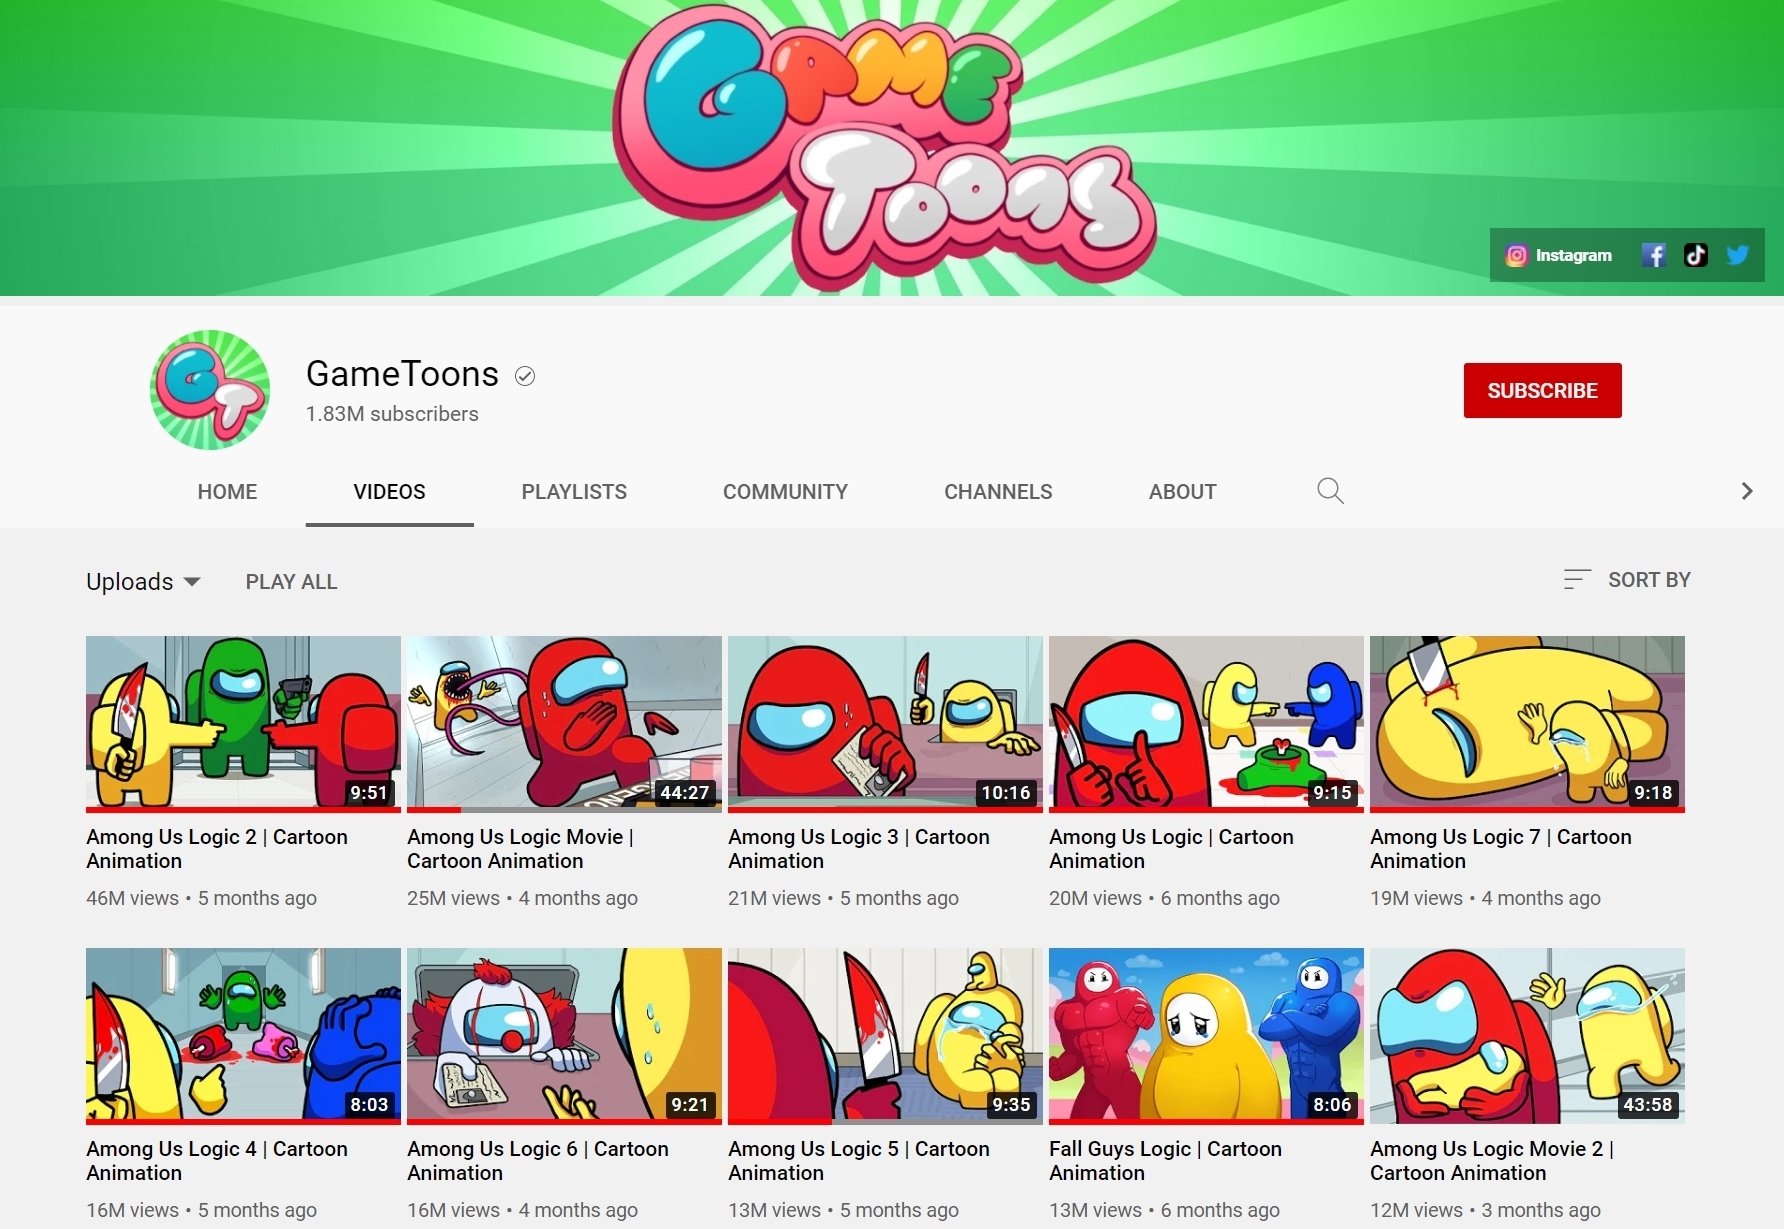Open the Sort By filter icon

coord(1577,579)
